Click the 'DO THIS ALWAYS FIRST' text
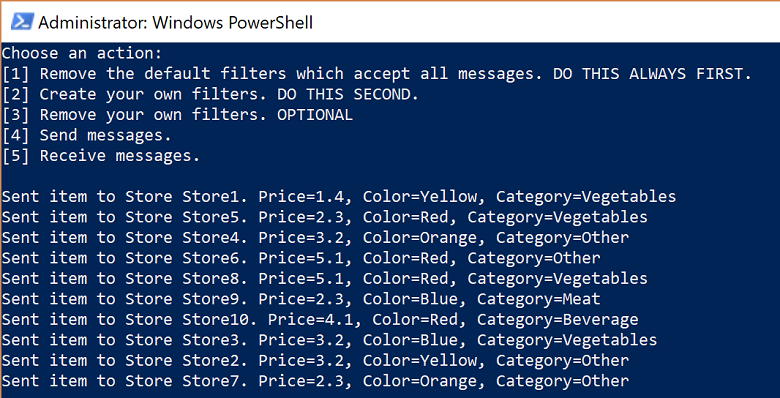The height and width of the screenshot is (398, 780). [651, 74]
